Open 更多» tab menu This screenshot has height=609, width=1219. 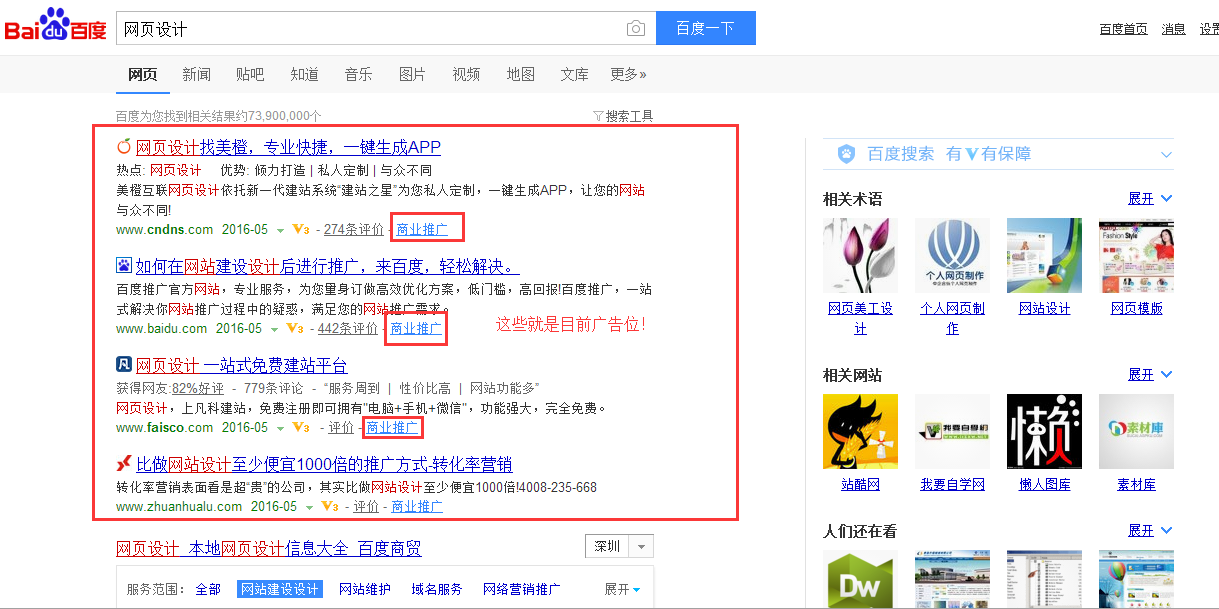click(628, 74)
